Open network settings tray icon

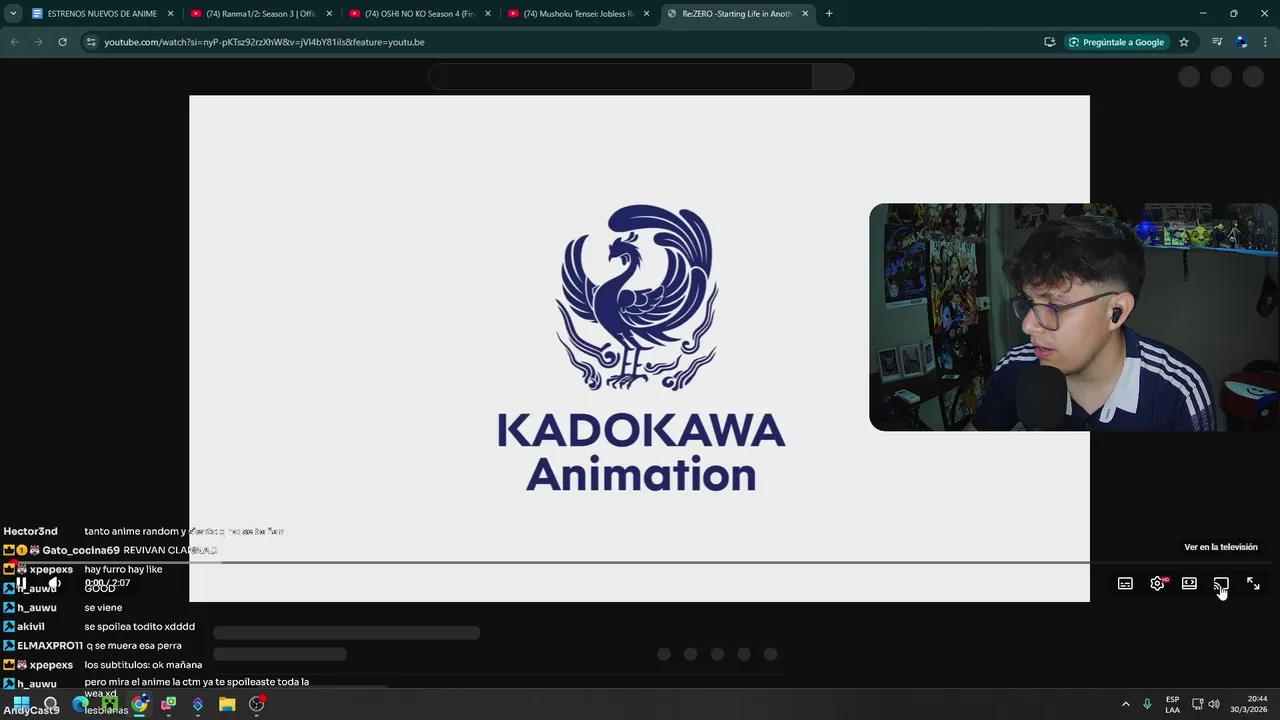coord(1197,704)
